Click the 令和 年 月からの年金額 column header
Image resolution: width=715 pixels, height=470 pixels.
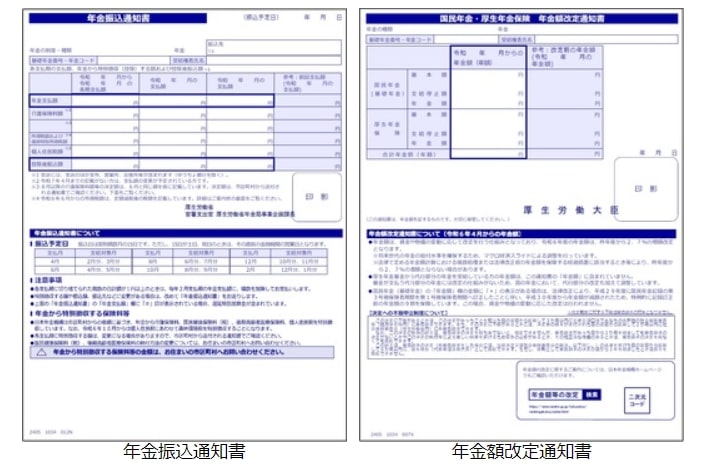(x=488, y=58)
